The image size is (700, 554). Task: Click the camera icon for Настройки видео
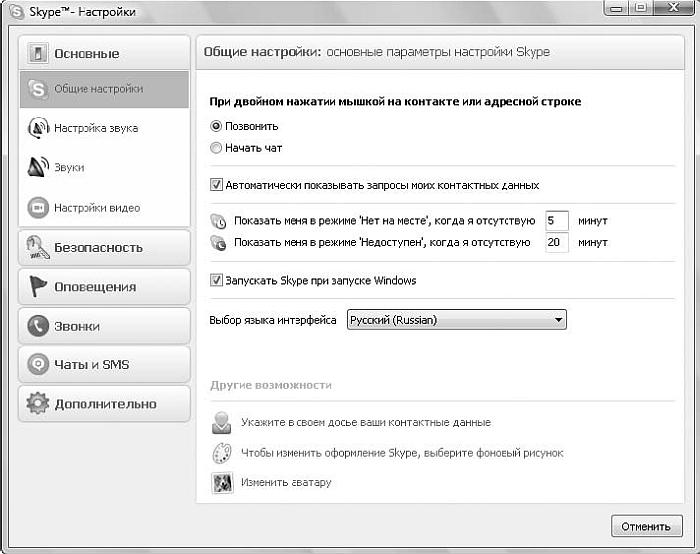click(x=38, y=208)
